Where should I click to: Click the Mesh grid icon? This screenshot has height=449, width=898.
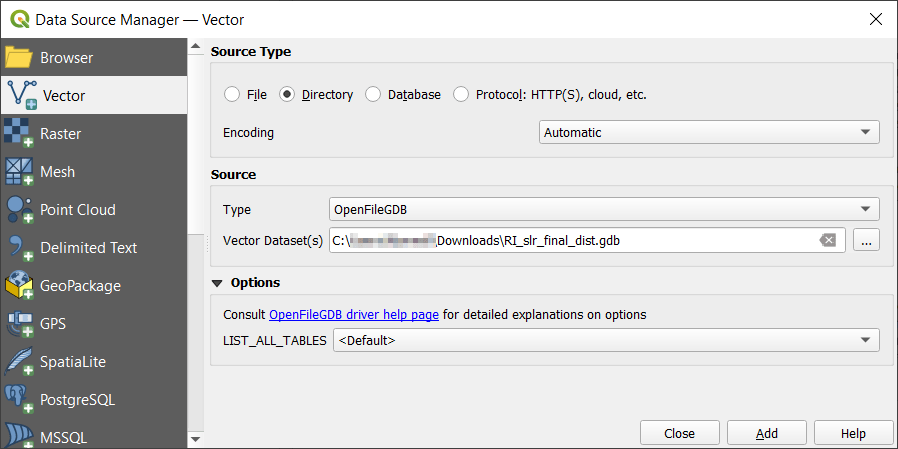(x=19, y=171)
